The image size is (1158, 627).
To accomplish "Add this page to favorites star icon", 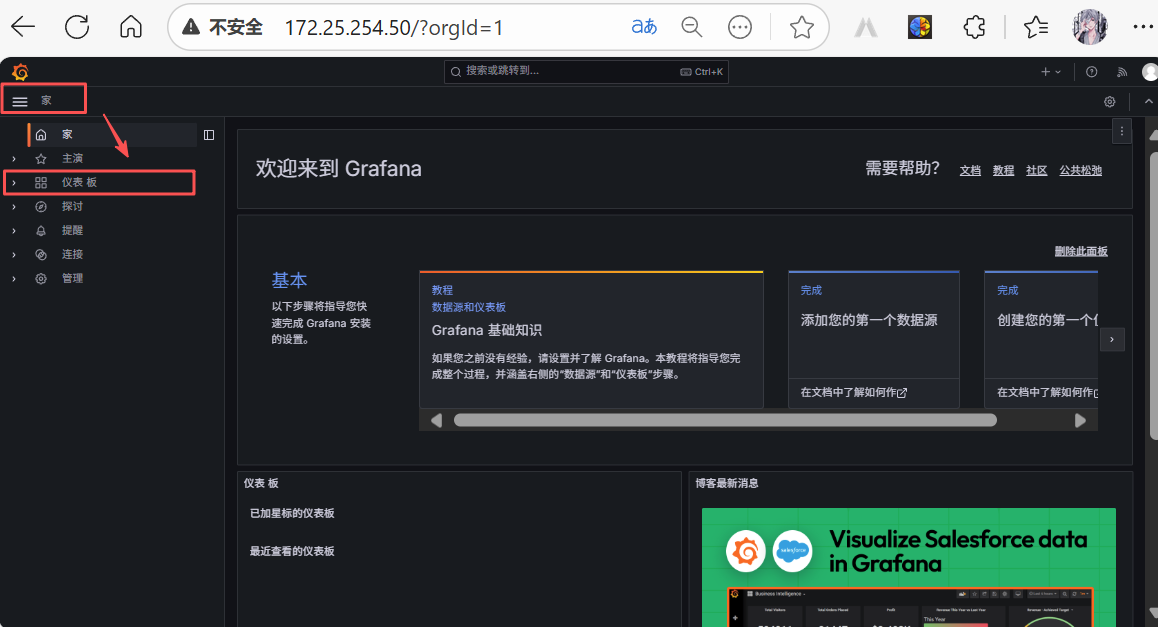I will 801,27.
